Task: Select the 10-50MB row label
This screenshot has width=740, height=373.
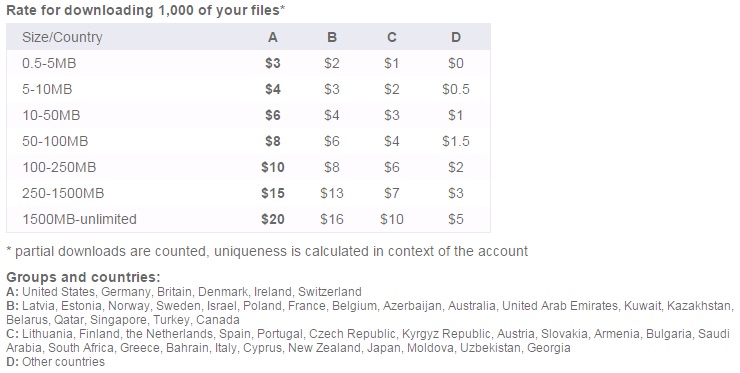Action: pos(51,115)
